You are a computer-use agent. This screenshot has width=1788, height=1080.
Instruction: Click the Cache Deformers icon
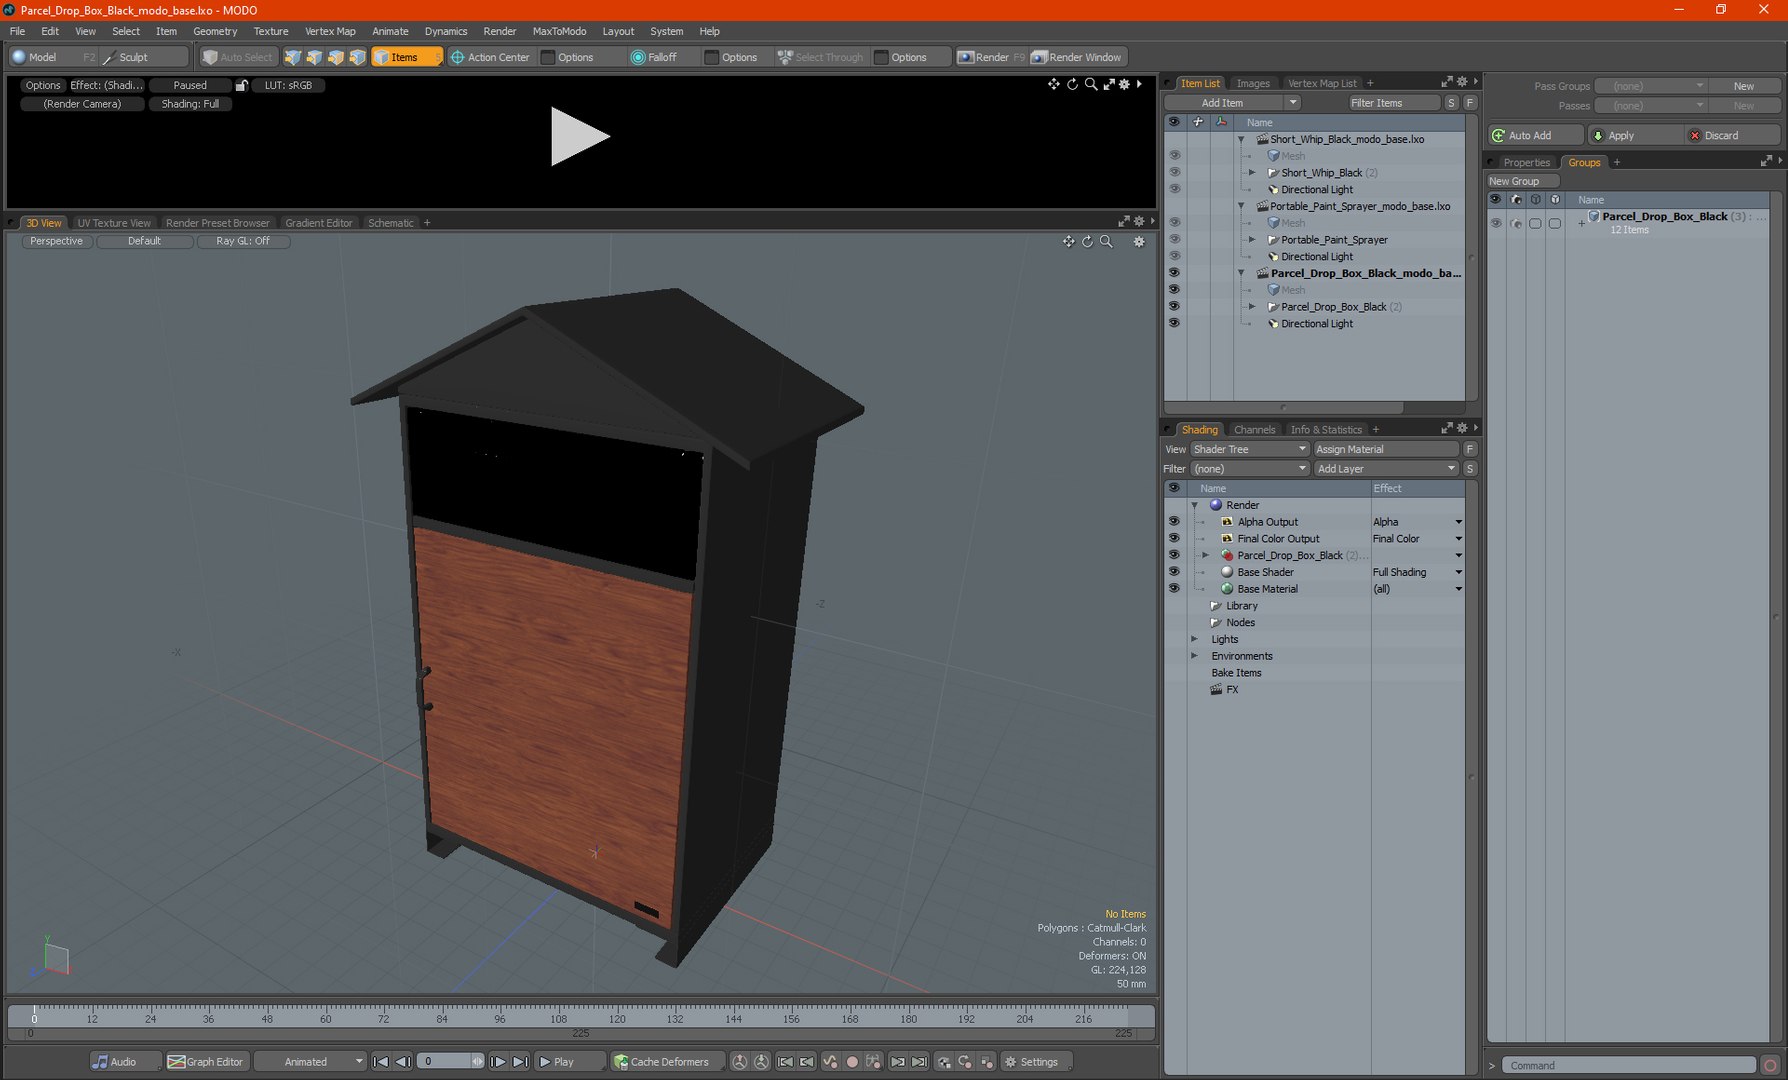(x=621, y=1061)
